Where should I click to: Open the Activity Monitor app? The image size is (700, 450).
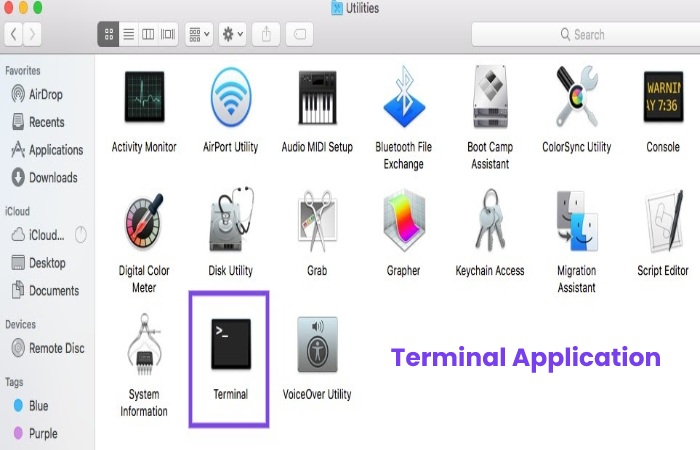pos(144,97)
